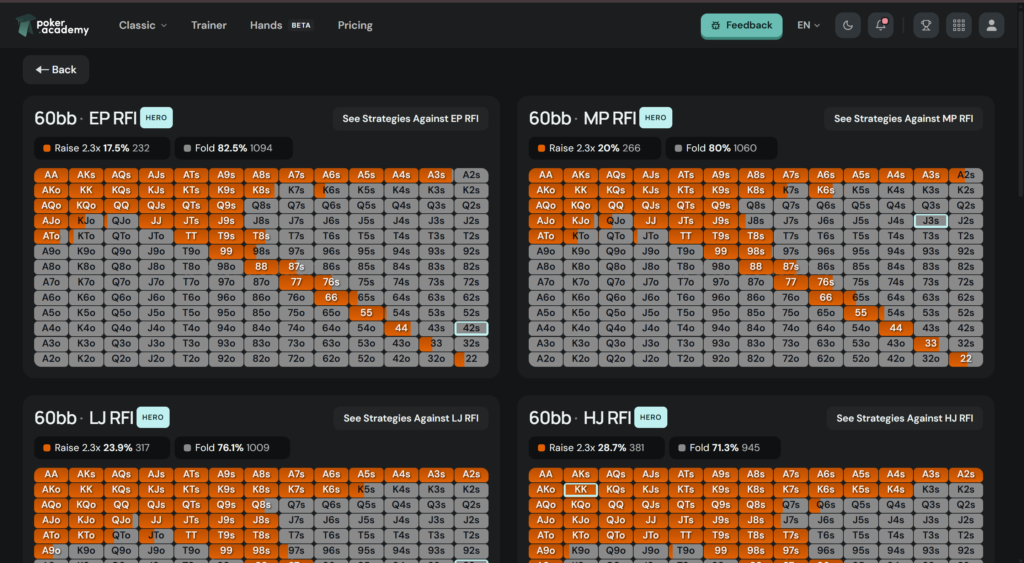
Task: Select the KJo cell in EP RFI grid
Action: coord(86,221)
